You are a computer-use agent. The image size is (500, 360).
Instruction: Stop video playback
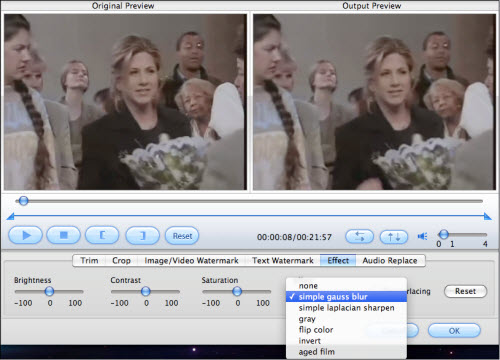coord(63,235)
